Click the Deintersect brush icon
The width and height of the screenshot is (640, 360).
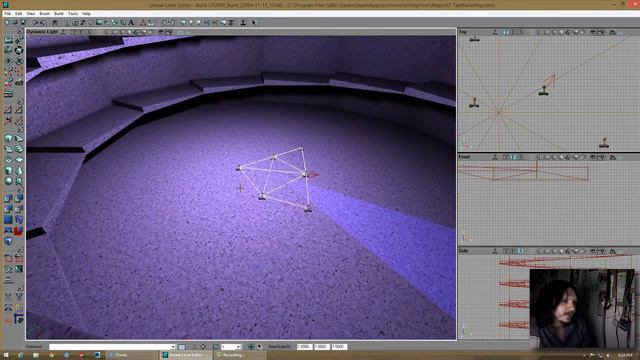pyautogui.click(x=19, y=209)
